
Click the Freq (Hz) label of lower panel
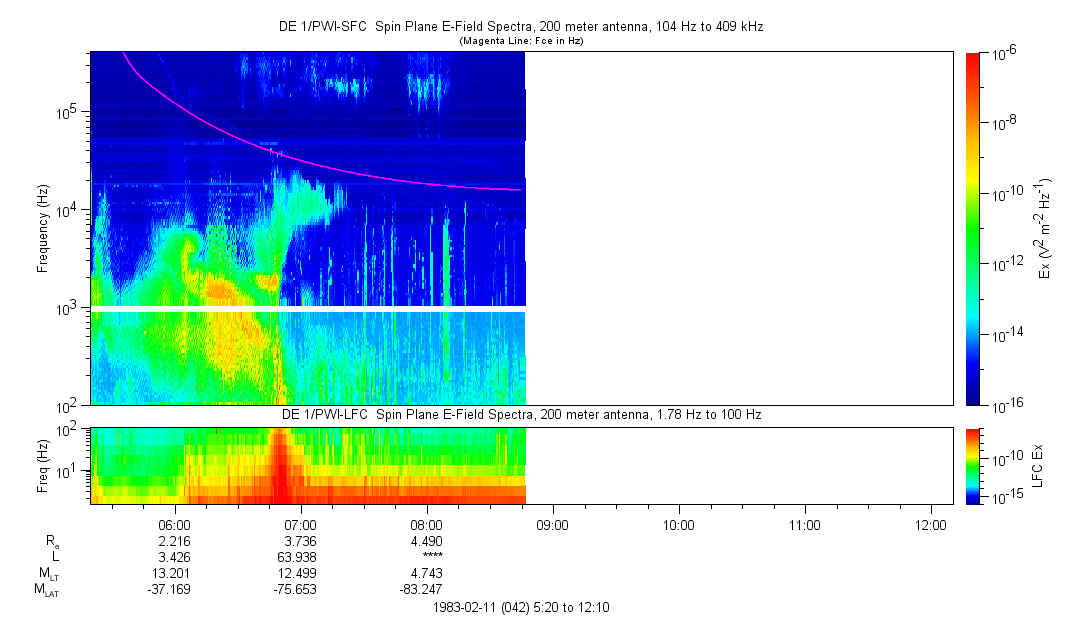point(43,465)
